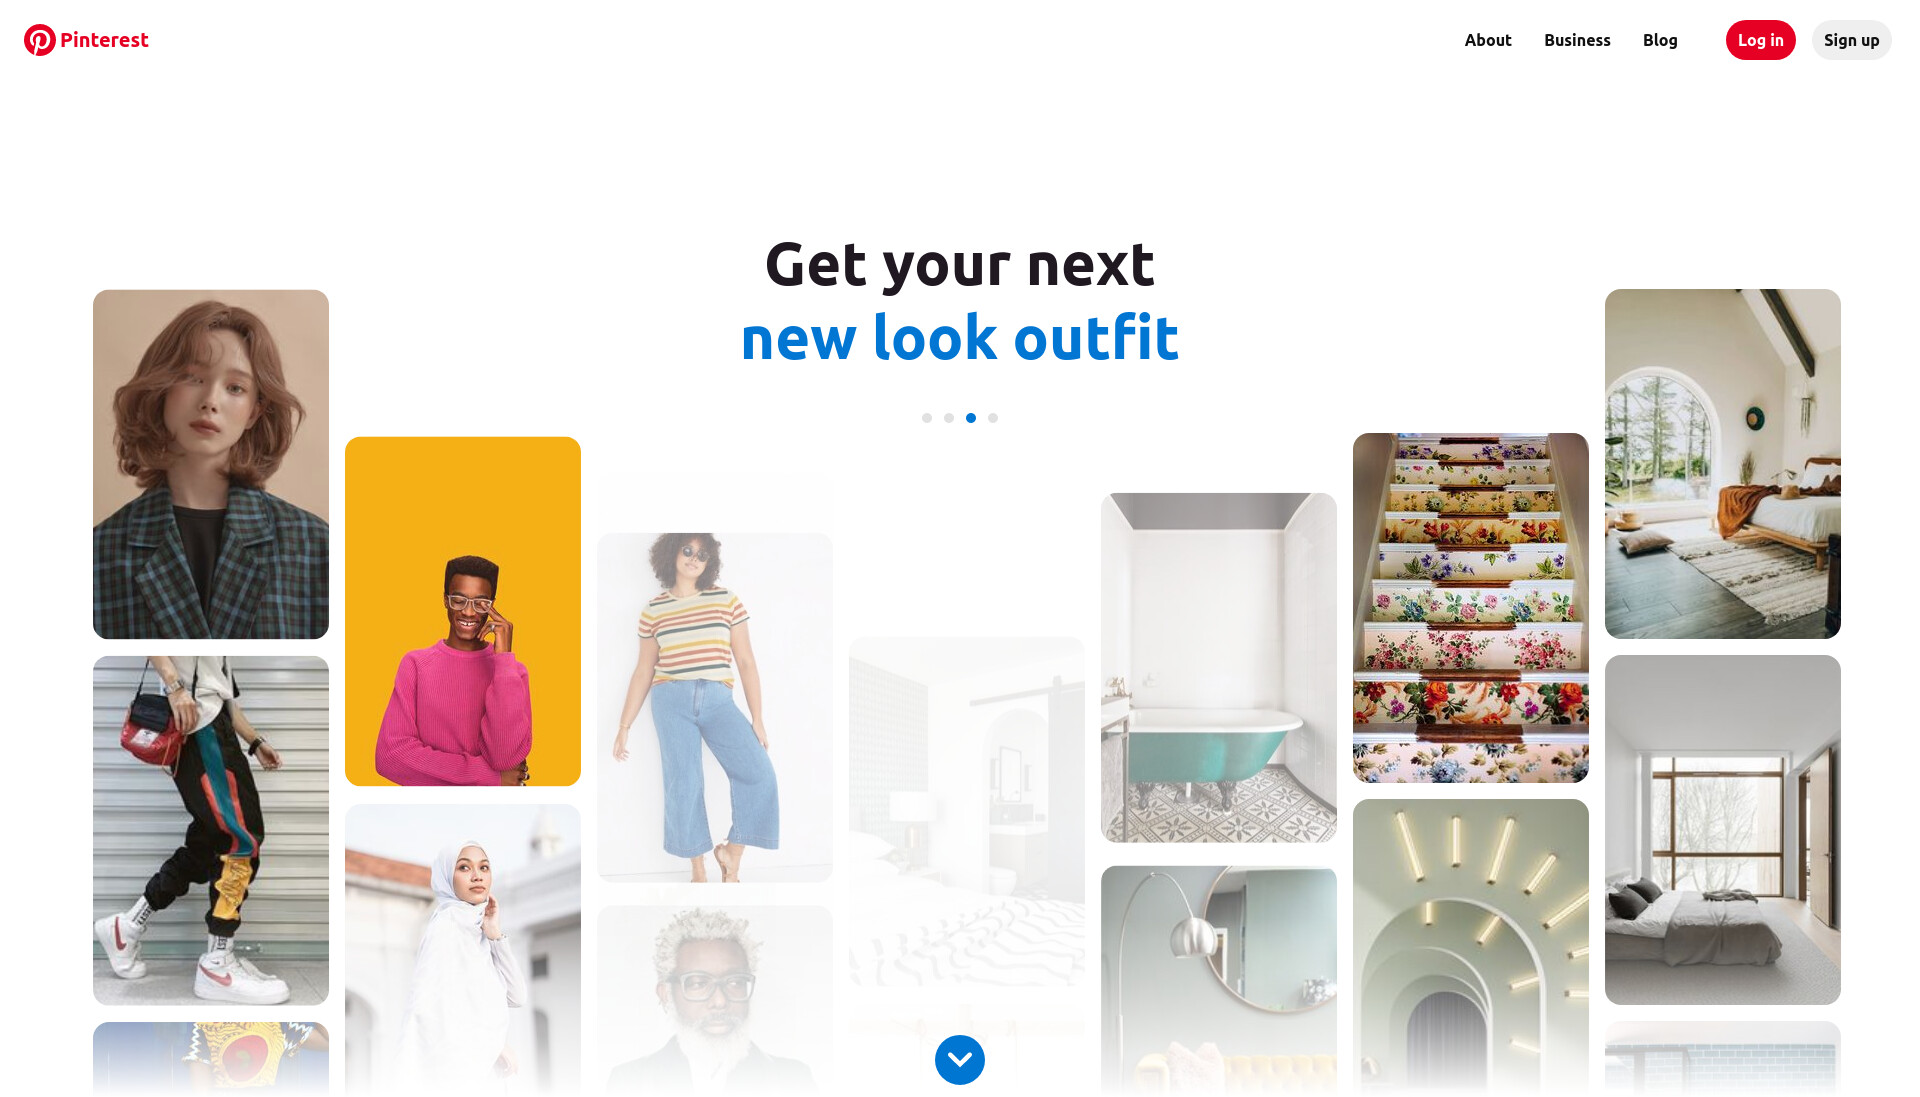Click the blue down-arrow circle button
This screenshot has height=1097, width=1920.
(960, 1060)
